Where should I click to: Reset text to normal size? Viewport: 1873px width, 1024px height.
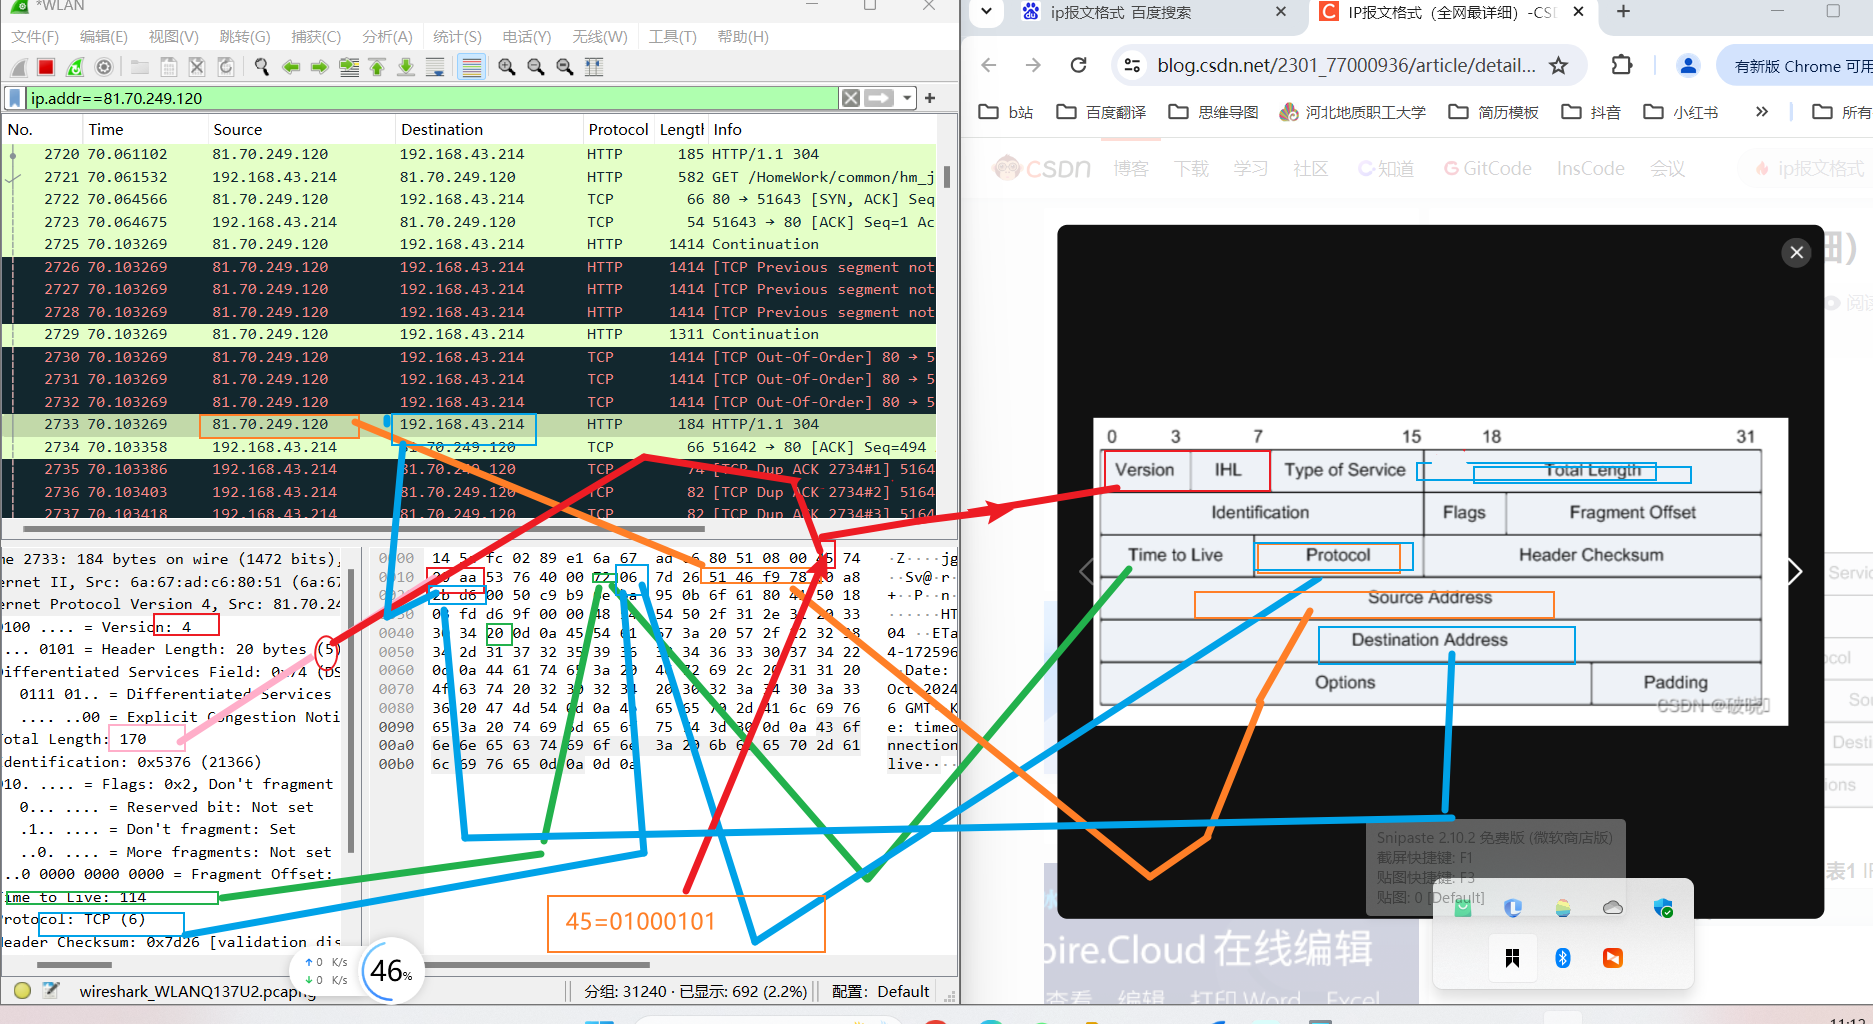pos(565,67)
